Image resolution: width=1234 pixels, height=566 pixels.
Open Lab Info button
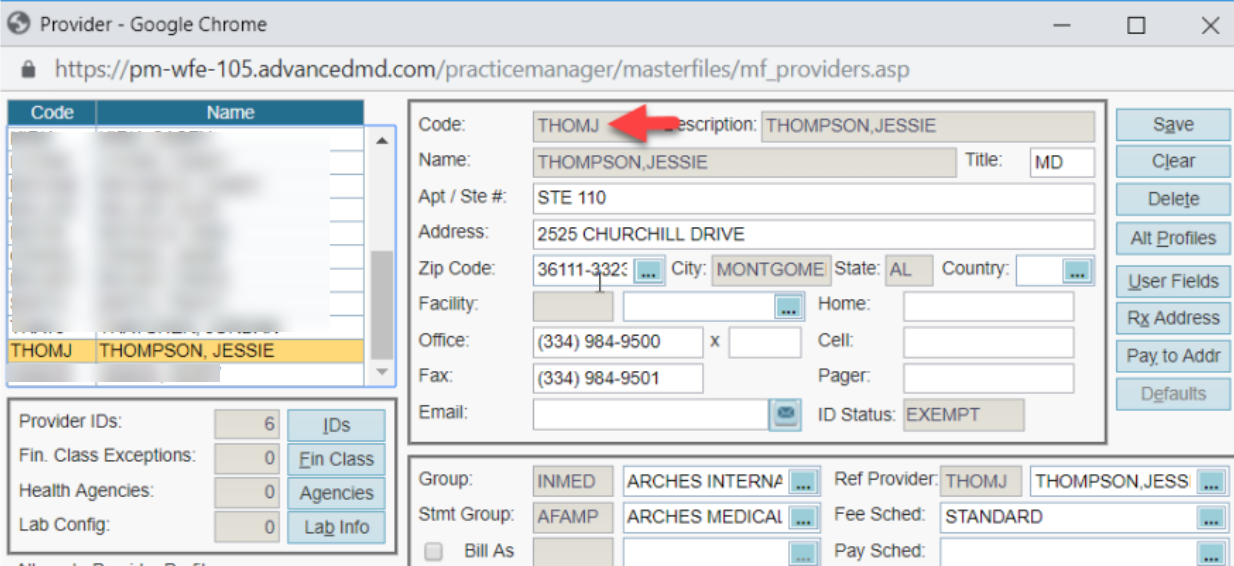point(336,527)
